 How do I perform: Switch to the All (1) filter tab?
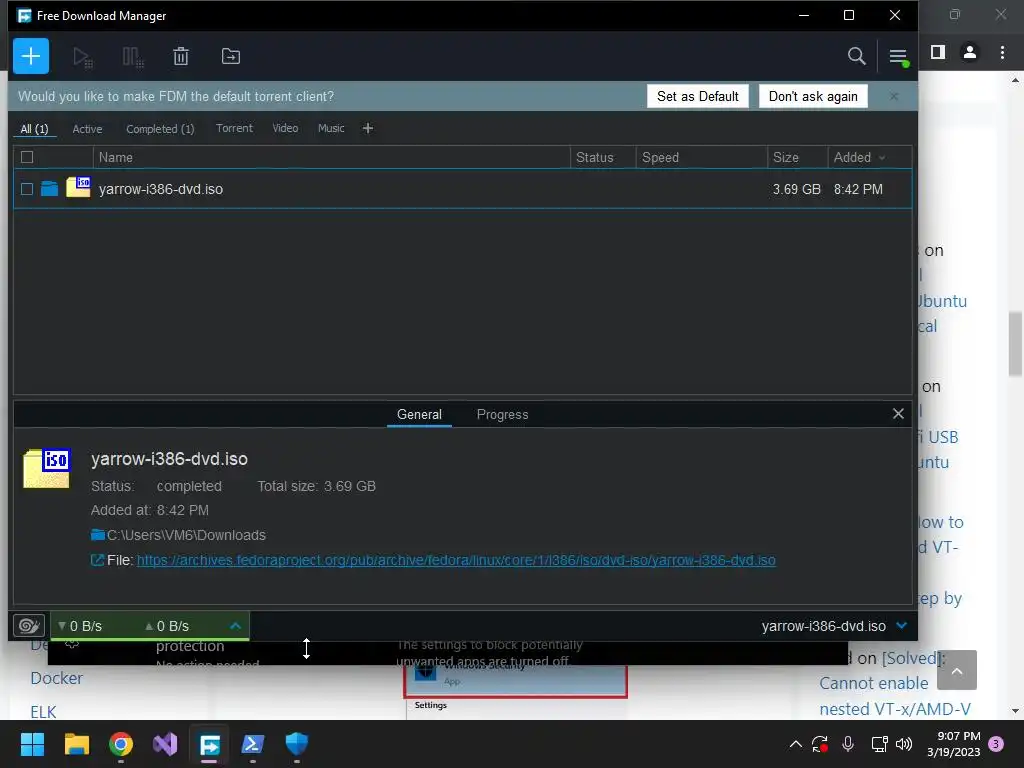coord(34,129)
